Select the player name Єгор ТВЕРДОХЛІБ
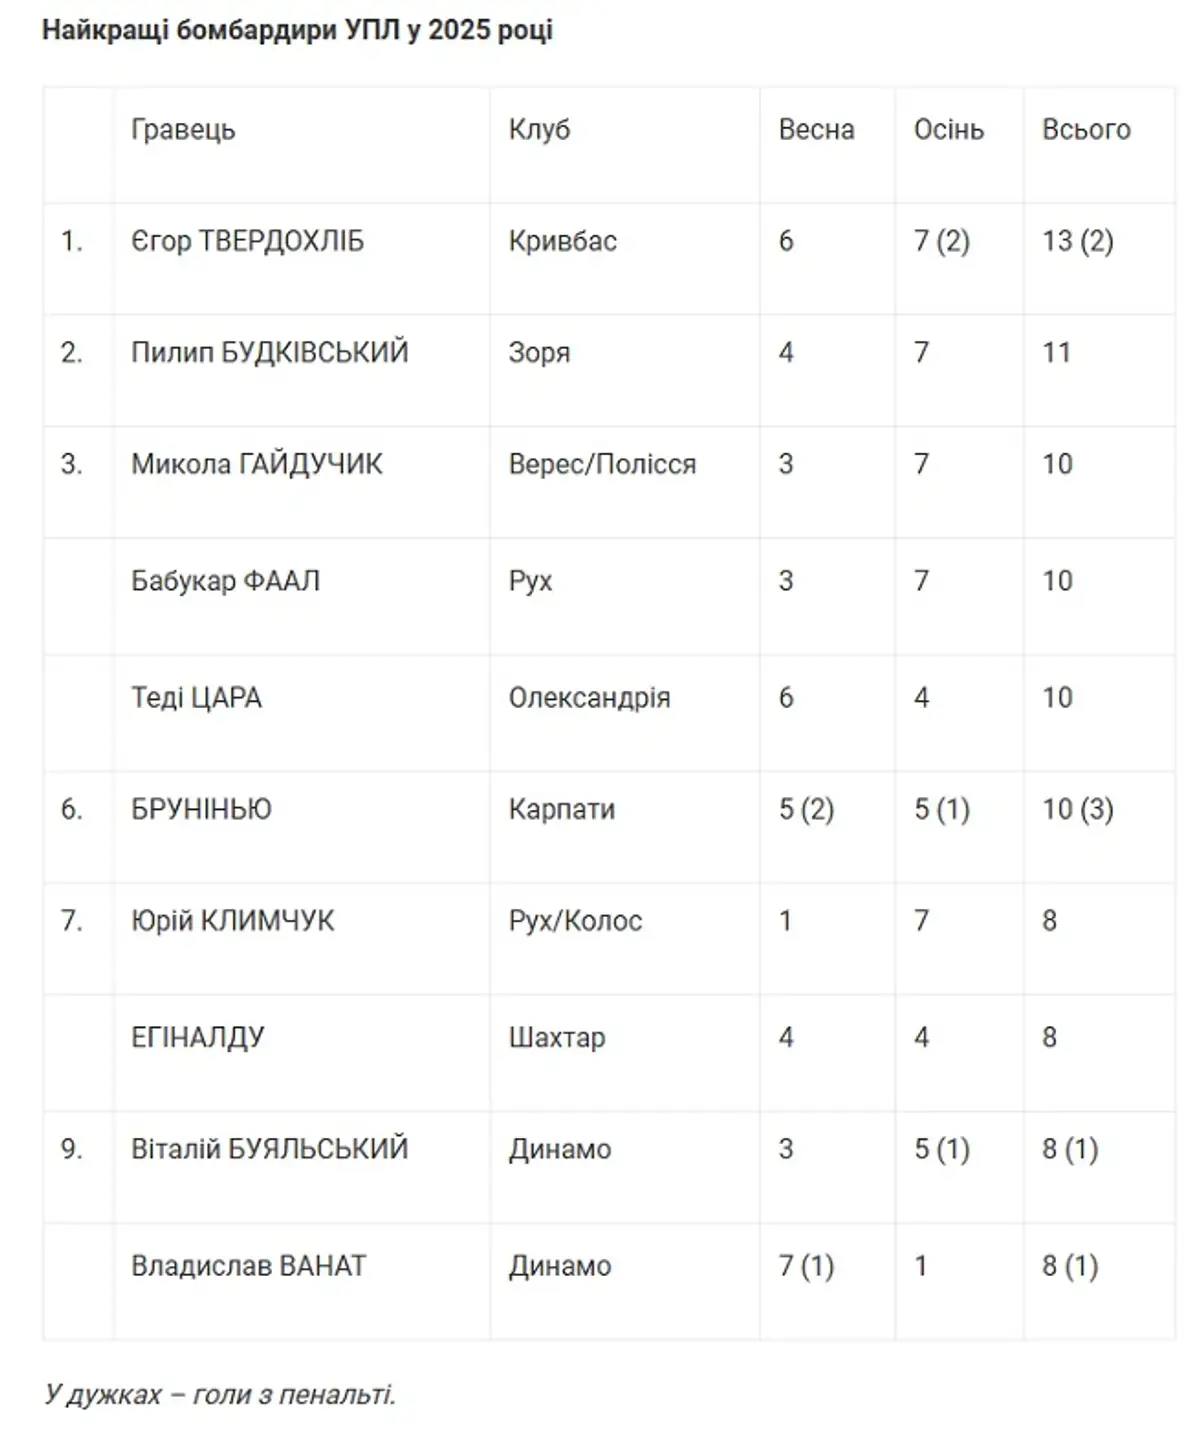The height and width of the screenshot is (1438, 1200). click(x=247, y=241)
